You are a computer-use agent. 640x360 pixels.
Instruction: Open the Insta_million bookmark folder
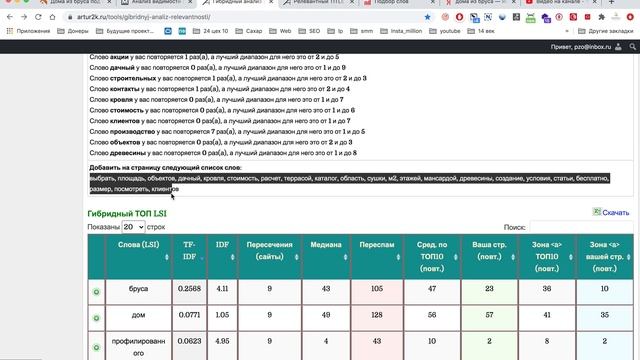401,31
